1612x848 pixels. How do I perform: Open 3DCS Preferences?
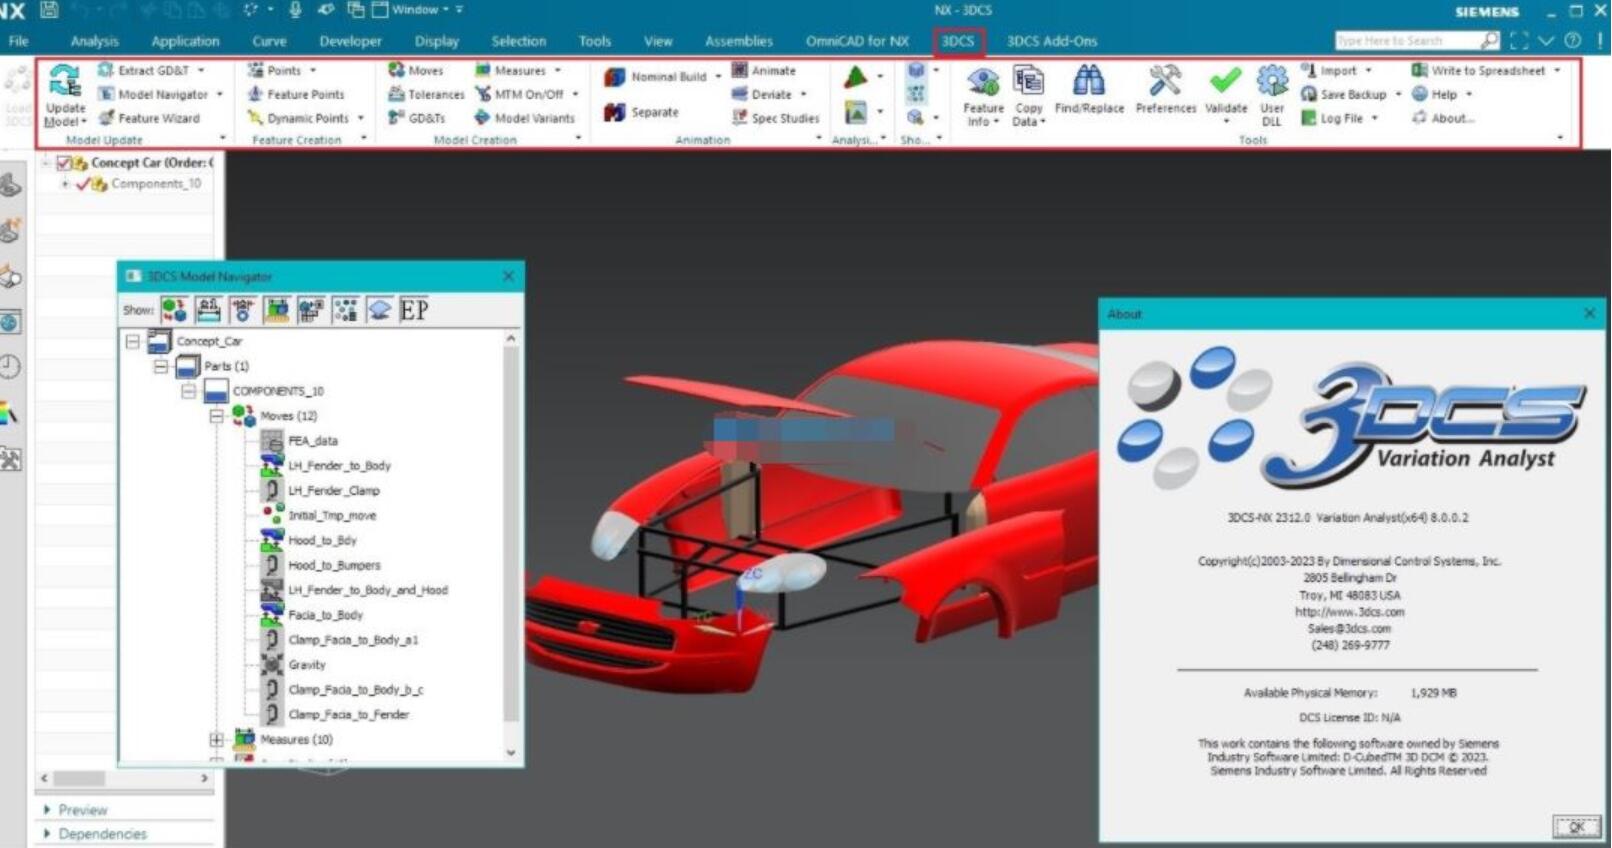pyautogui.click(x=1166, y=90)
